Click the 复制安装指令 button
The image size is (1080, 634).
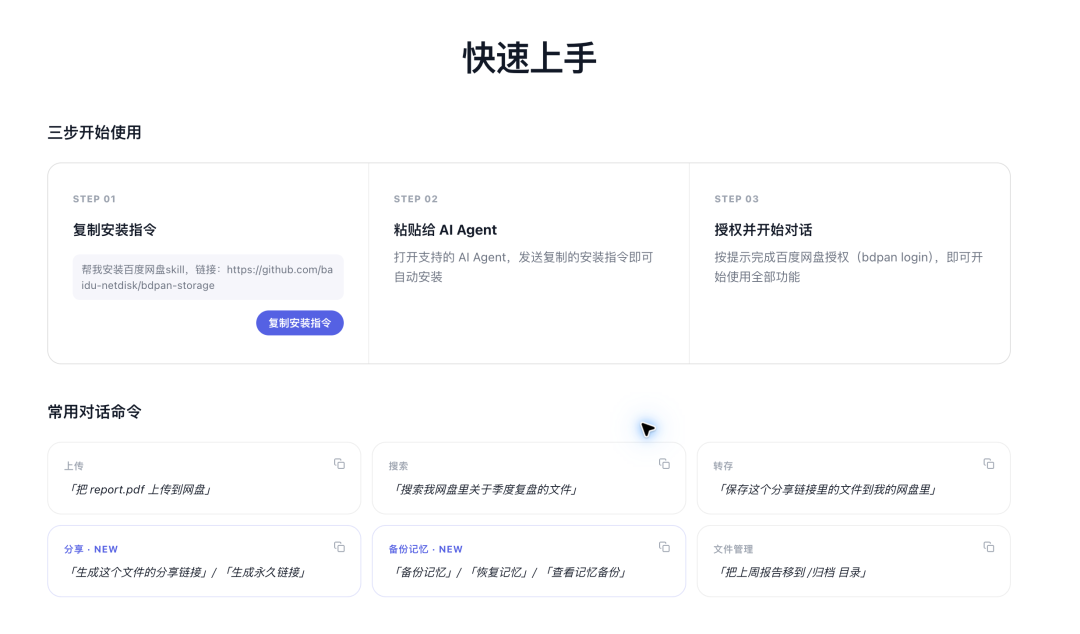300,323
